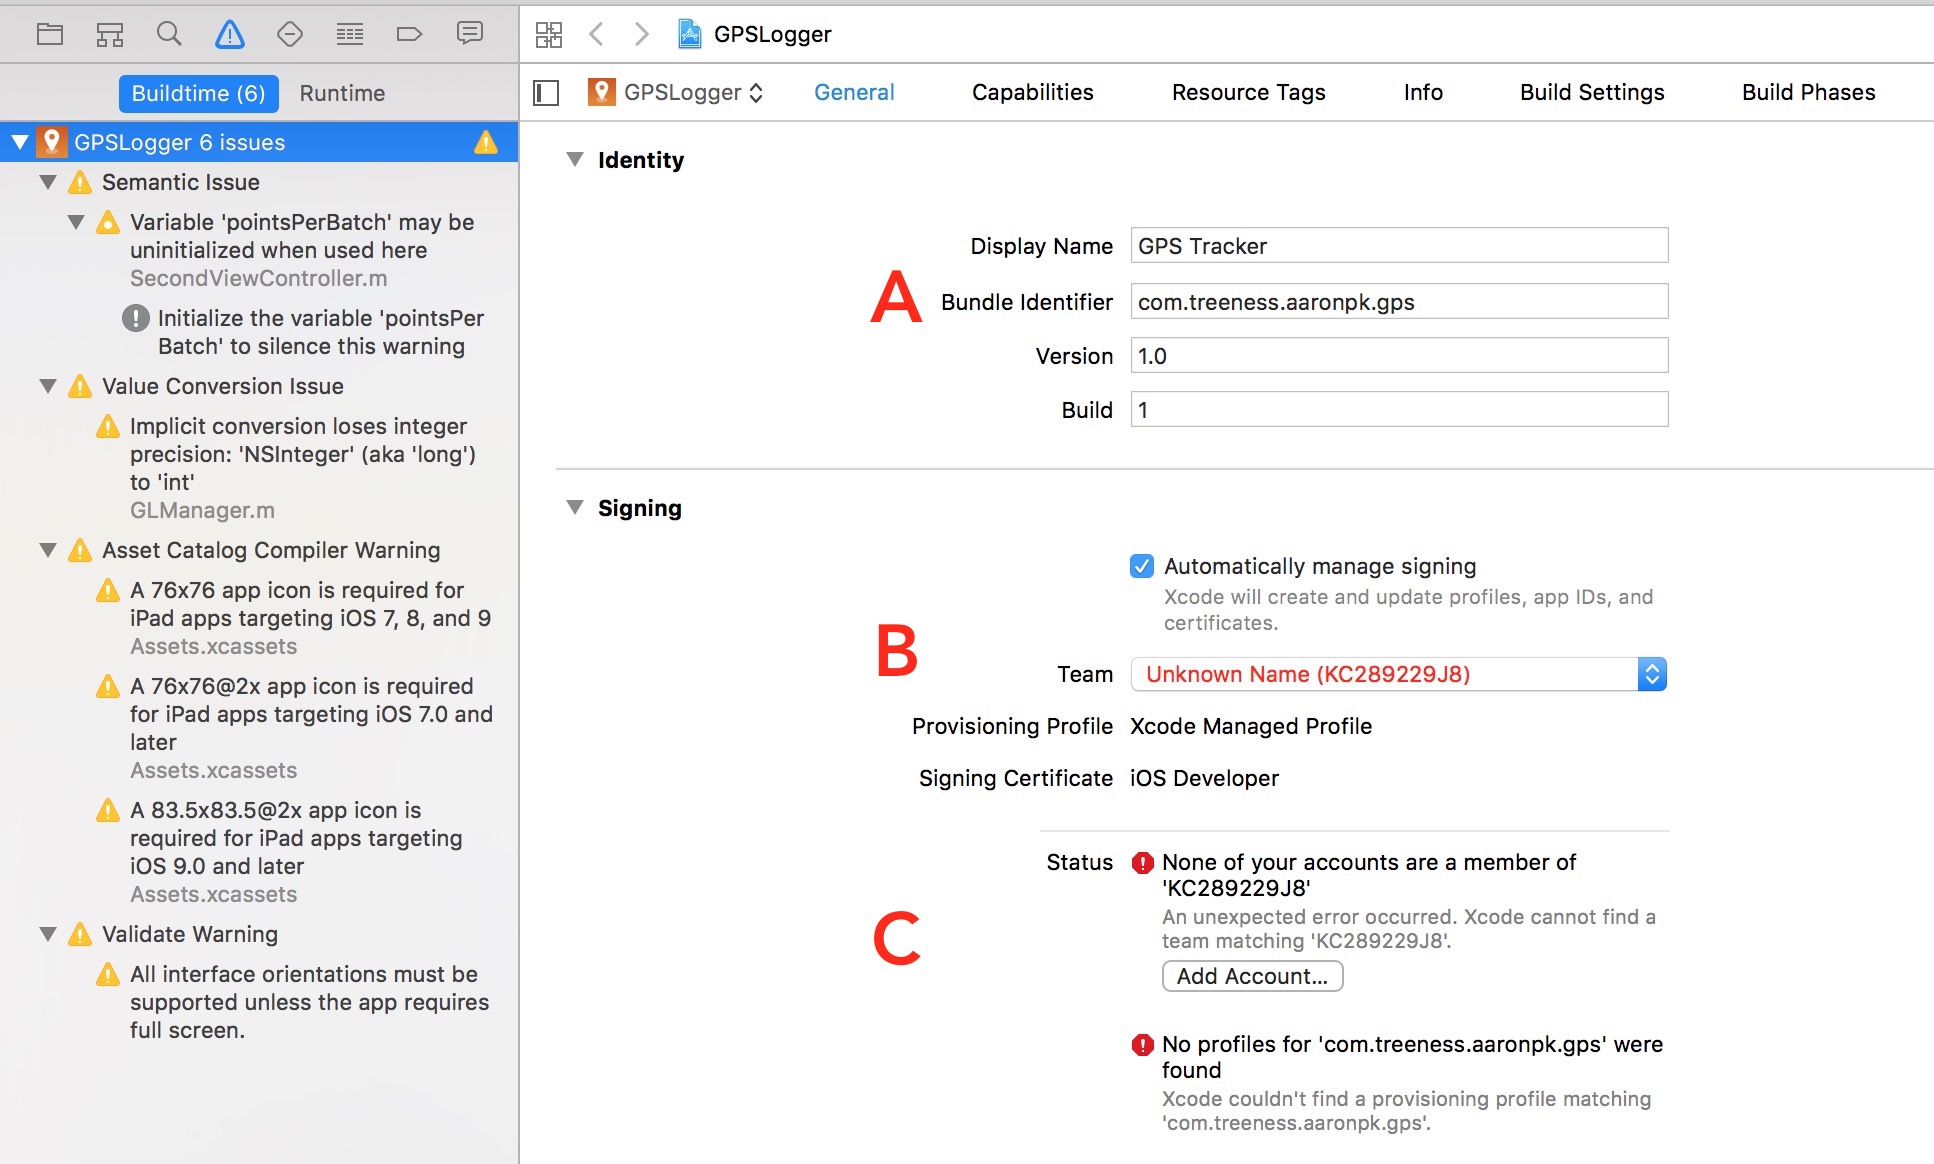Click the fix-it icon beside Initialize the variable
1934x1164 pixels.
[136, 318]
